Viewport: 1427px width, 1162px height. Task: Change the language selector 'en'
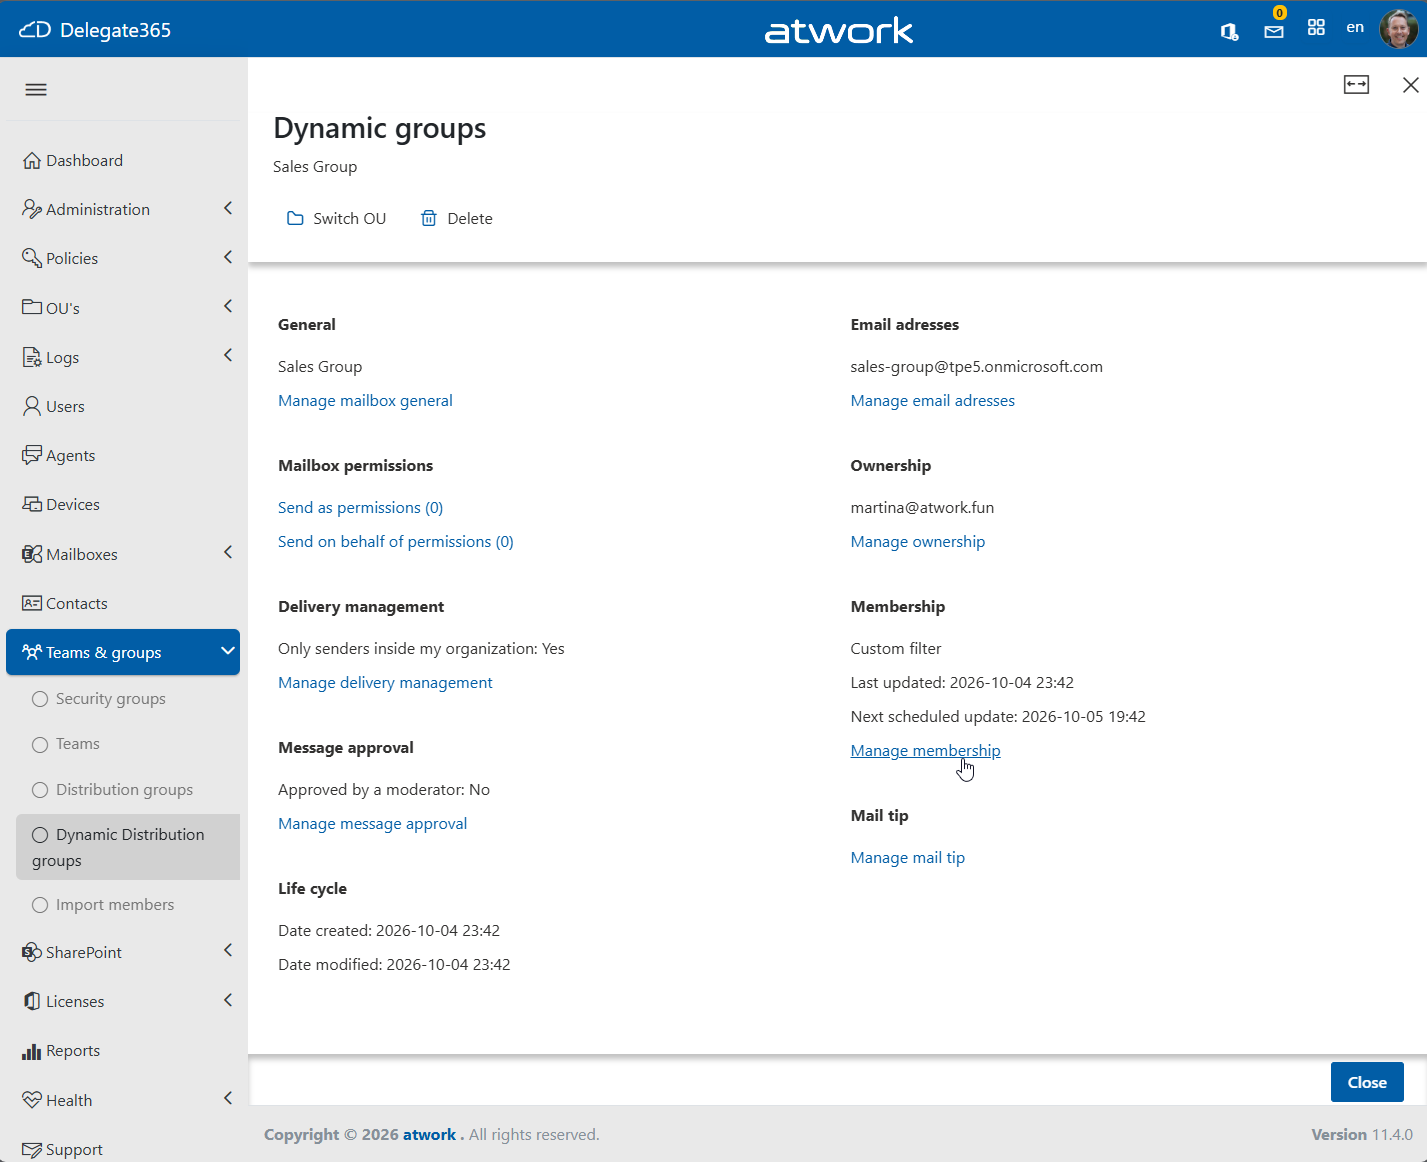[1355, 28]
